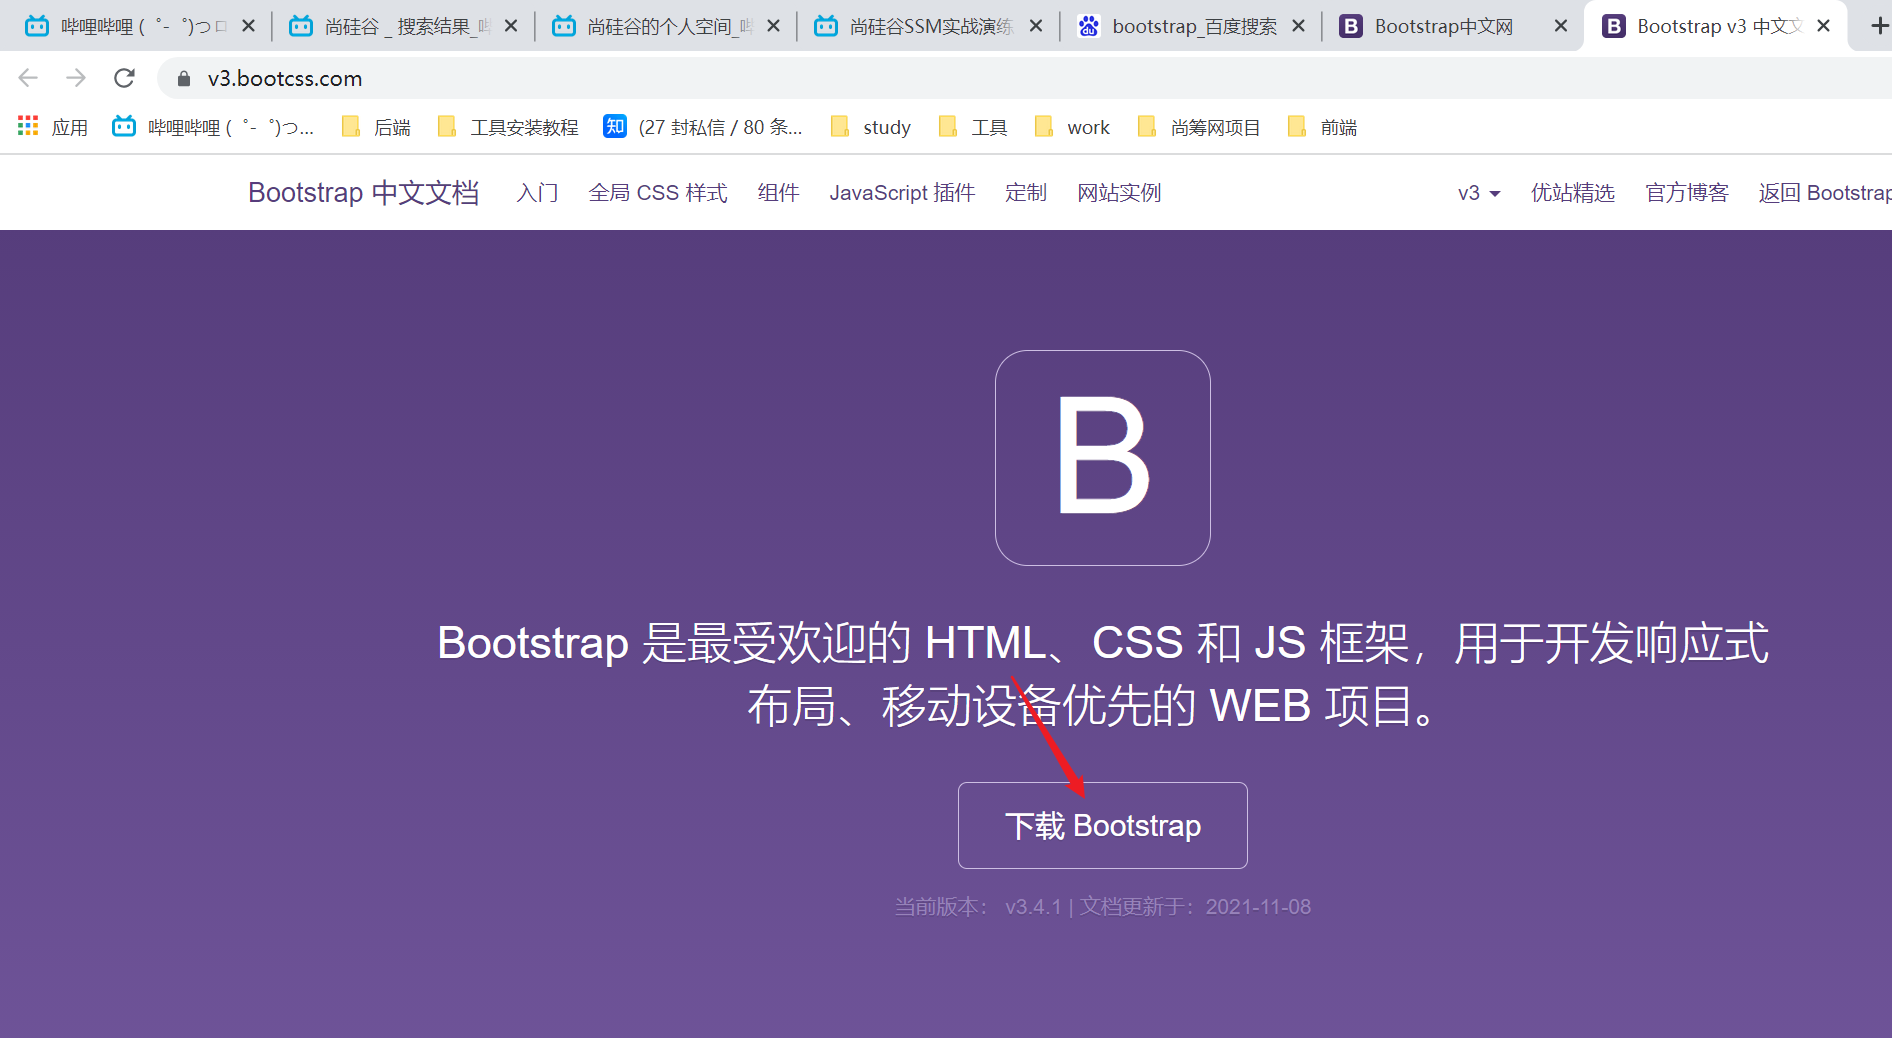Viewport: 1892px width, 1038px height.
Task: Open the JavaScript 插件 navigation link
Action: (x=902, y=193)
